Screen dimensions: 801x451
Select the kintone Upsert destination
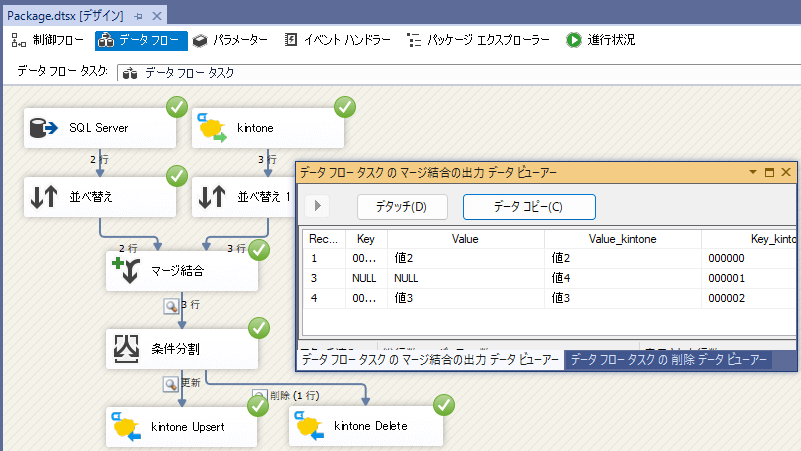181,427
